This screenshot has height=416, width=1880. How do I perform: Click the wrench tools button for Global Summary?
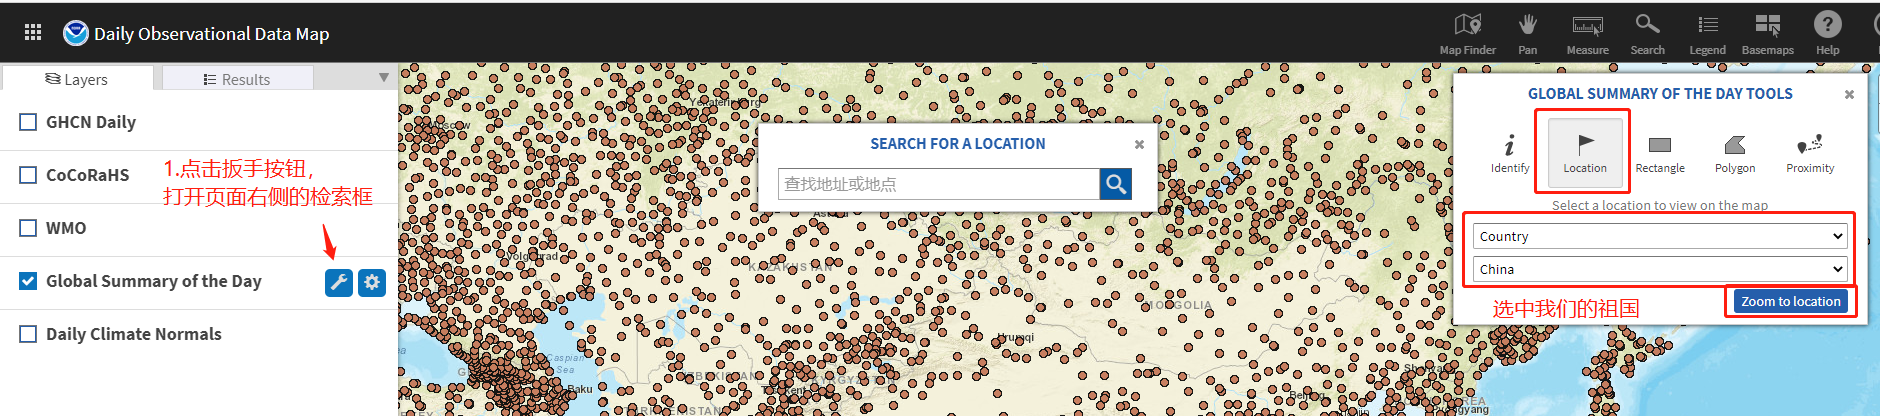coord(339,282)
